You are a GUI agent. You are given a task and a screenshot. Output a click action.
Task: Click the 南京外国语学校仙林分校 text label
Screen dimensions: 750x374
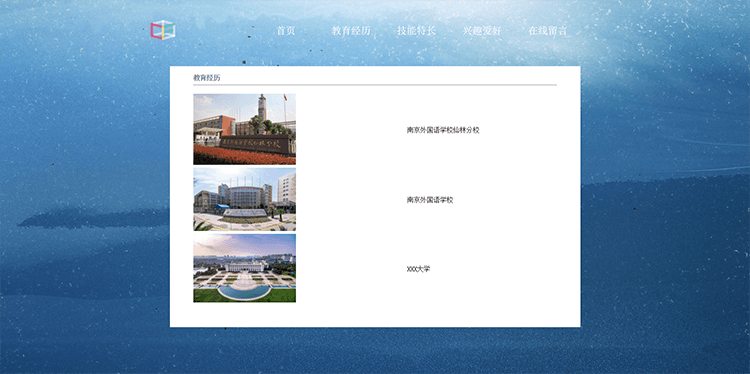click(443, 130)
